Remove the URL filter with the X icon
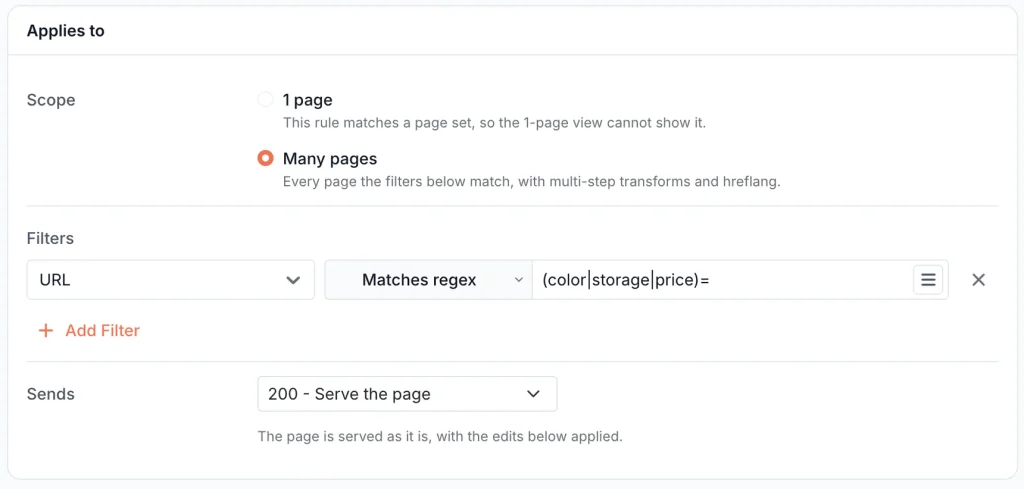The height and width of the screenshot is (489, 1024). (978, 280)
